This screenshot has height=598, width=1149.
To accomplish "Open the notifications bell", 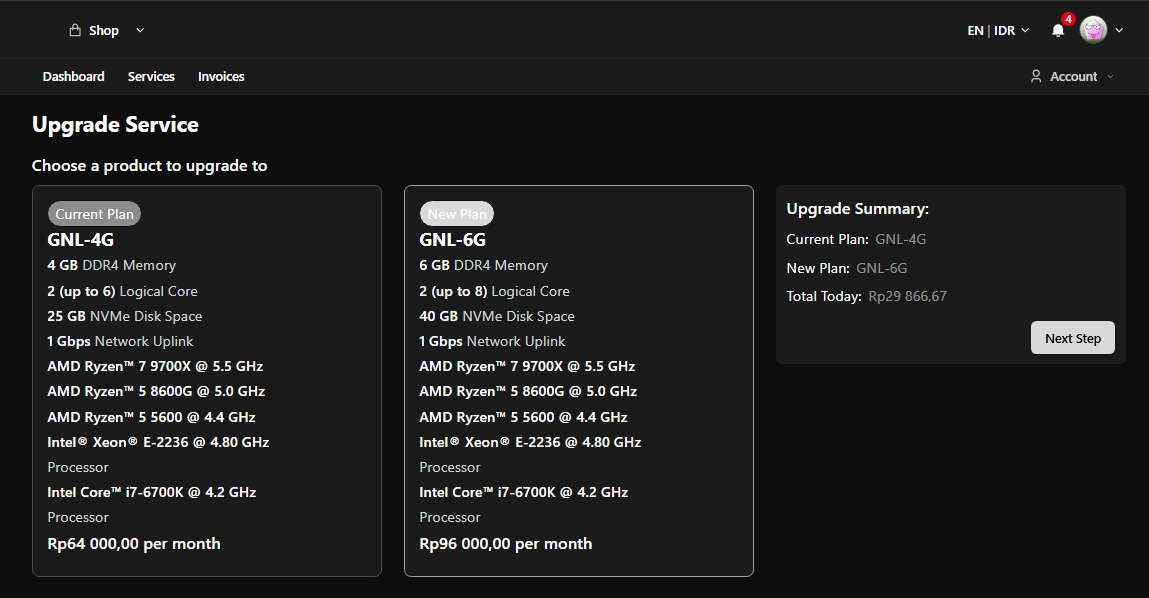I will click(1057, 31).
